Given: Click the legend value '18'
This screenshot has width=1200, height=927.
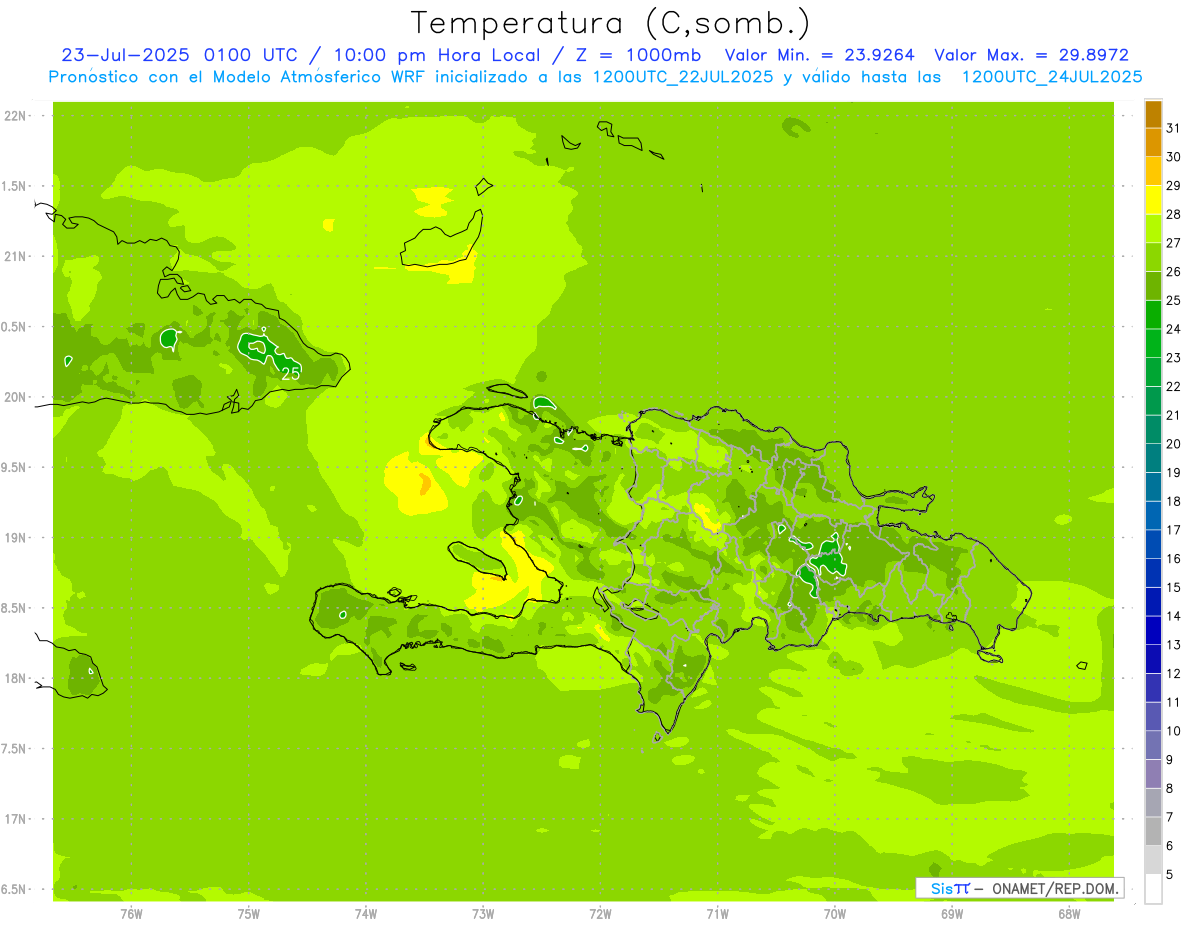Looking at the screenshot, I should point(1173,501).
